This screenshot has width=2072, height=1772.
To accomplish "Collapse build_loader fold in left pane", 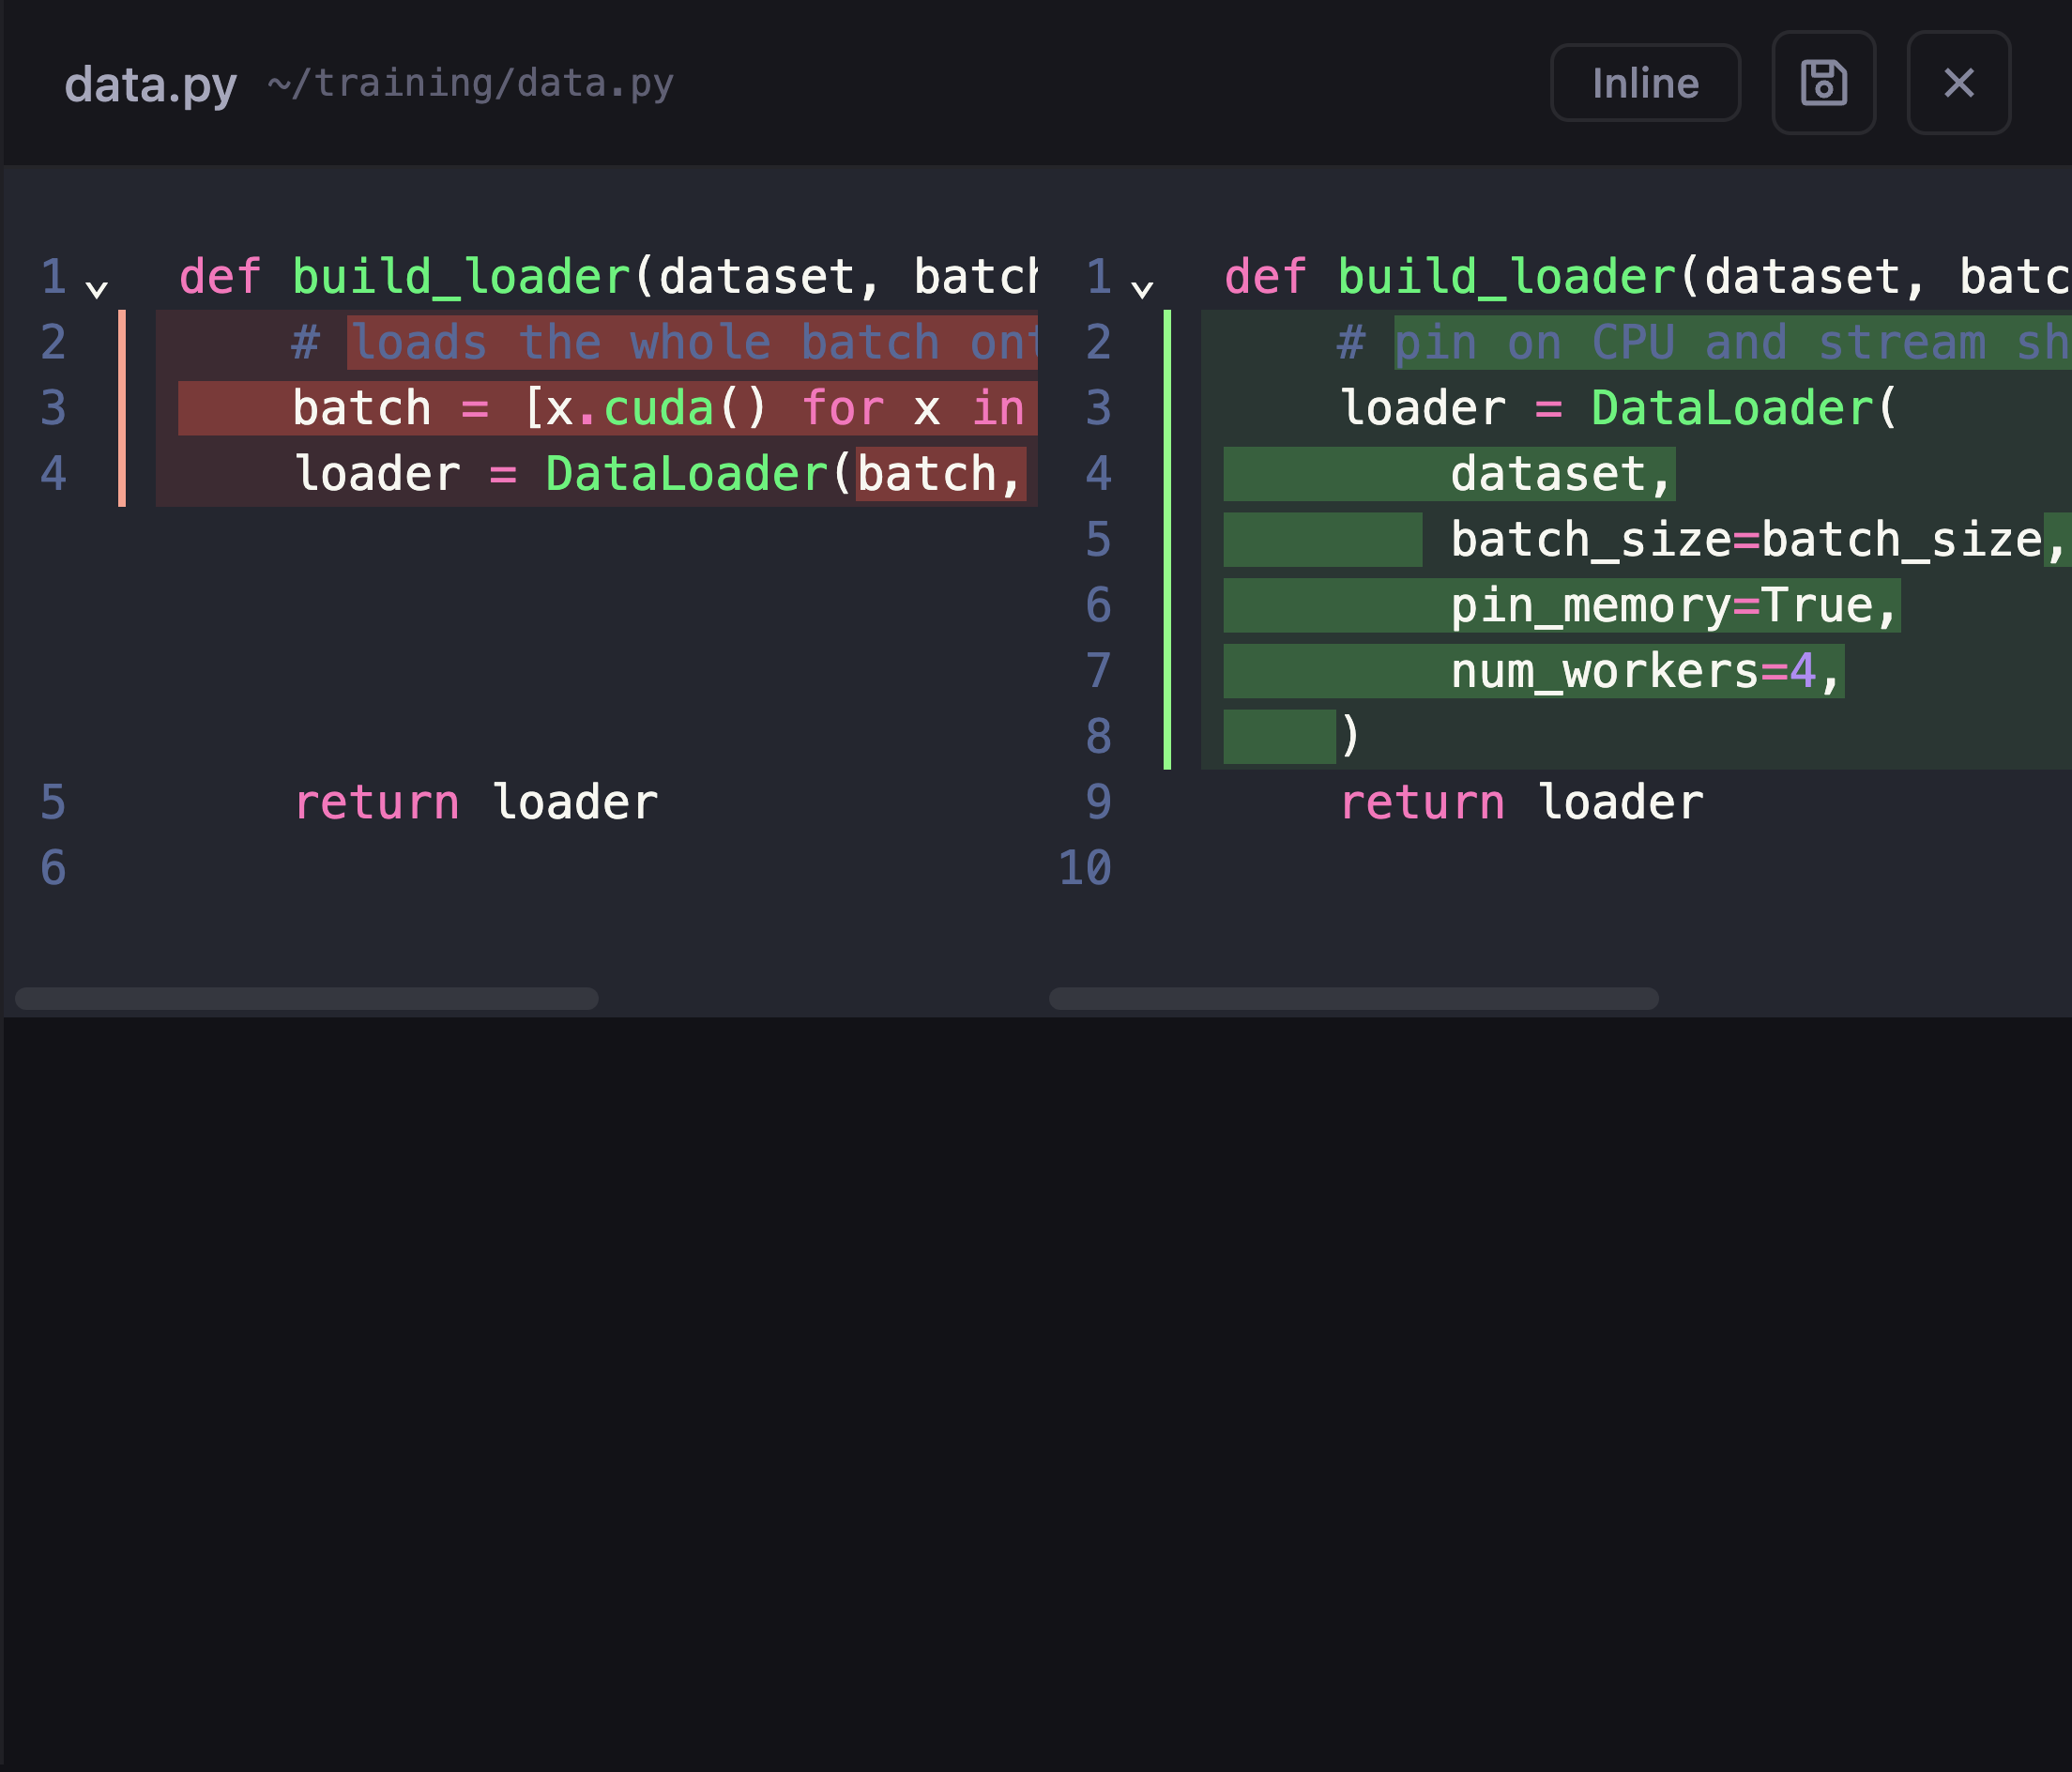I will point(97,289).
